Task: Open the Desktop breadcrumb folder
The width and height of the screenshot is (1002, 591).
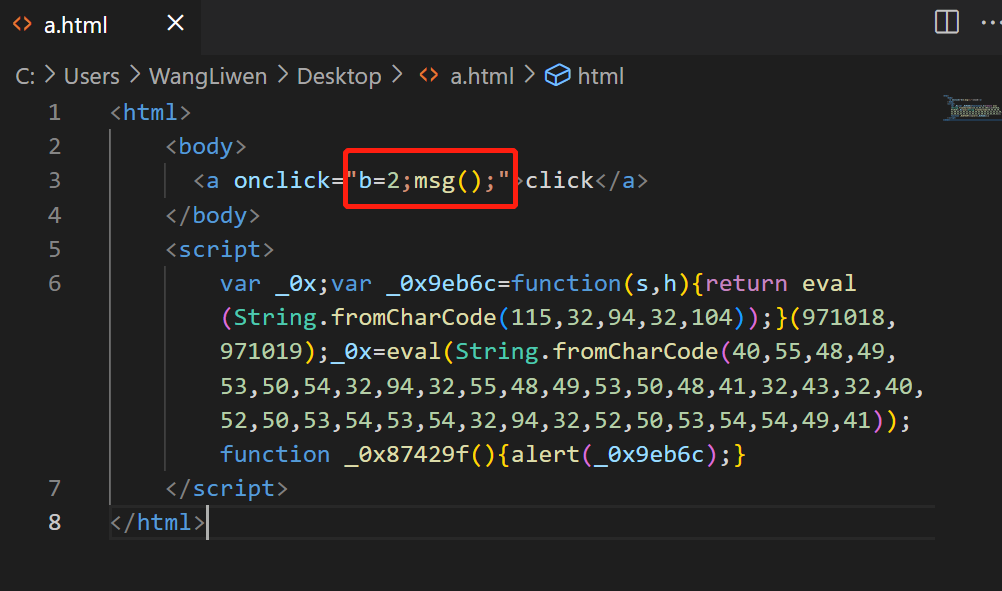Action: pyautogui.click(x=339, y=77)
